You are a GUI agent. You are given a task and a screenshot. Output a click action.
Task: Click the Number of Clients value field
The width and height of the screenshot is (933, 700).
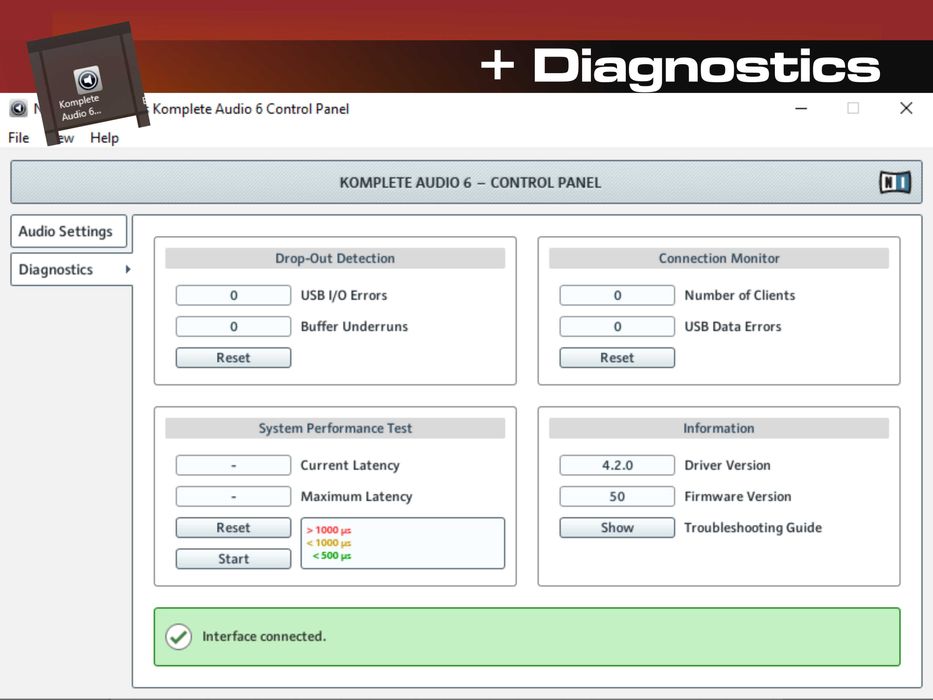(x=617, y=295)
